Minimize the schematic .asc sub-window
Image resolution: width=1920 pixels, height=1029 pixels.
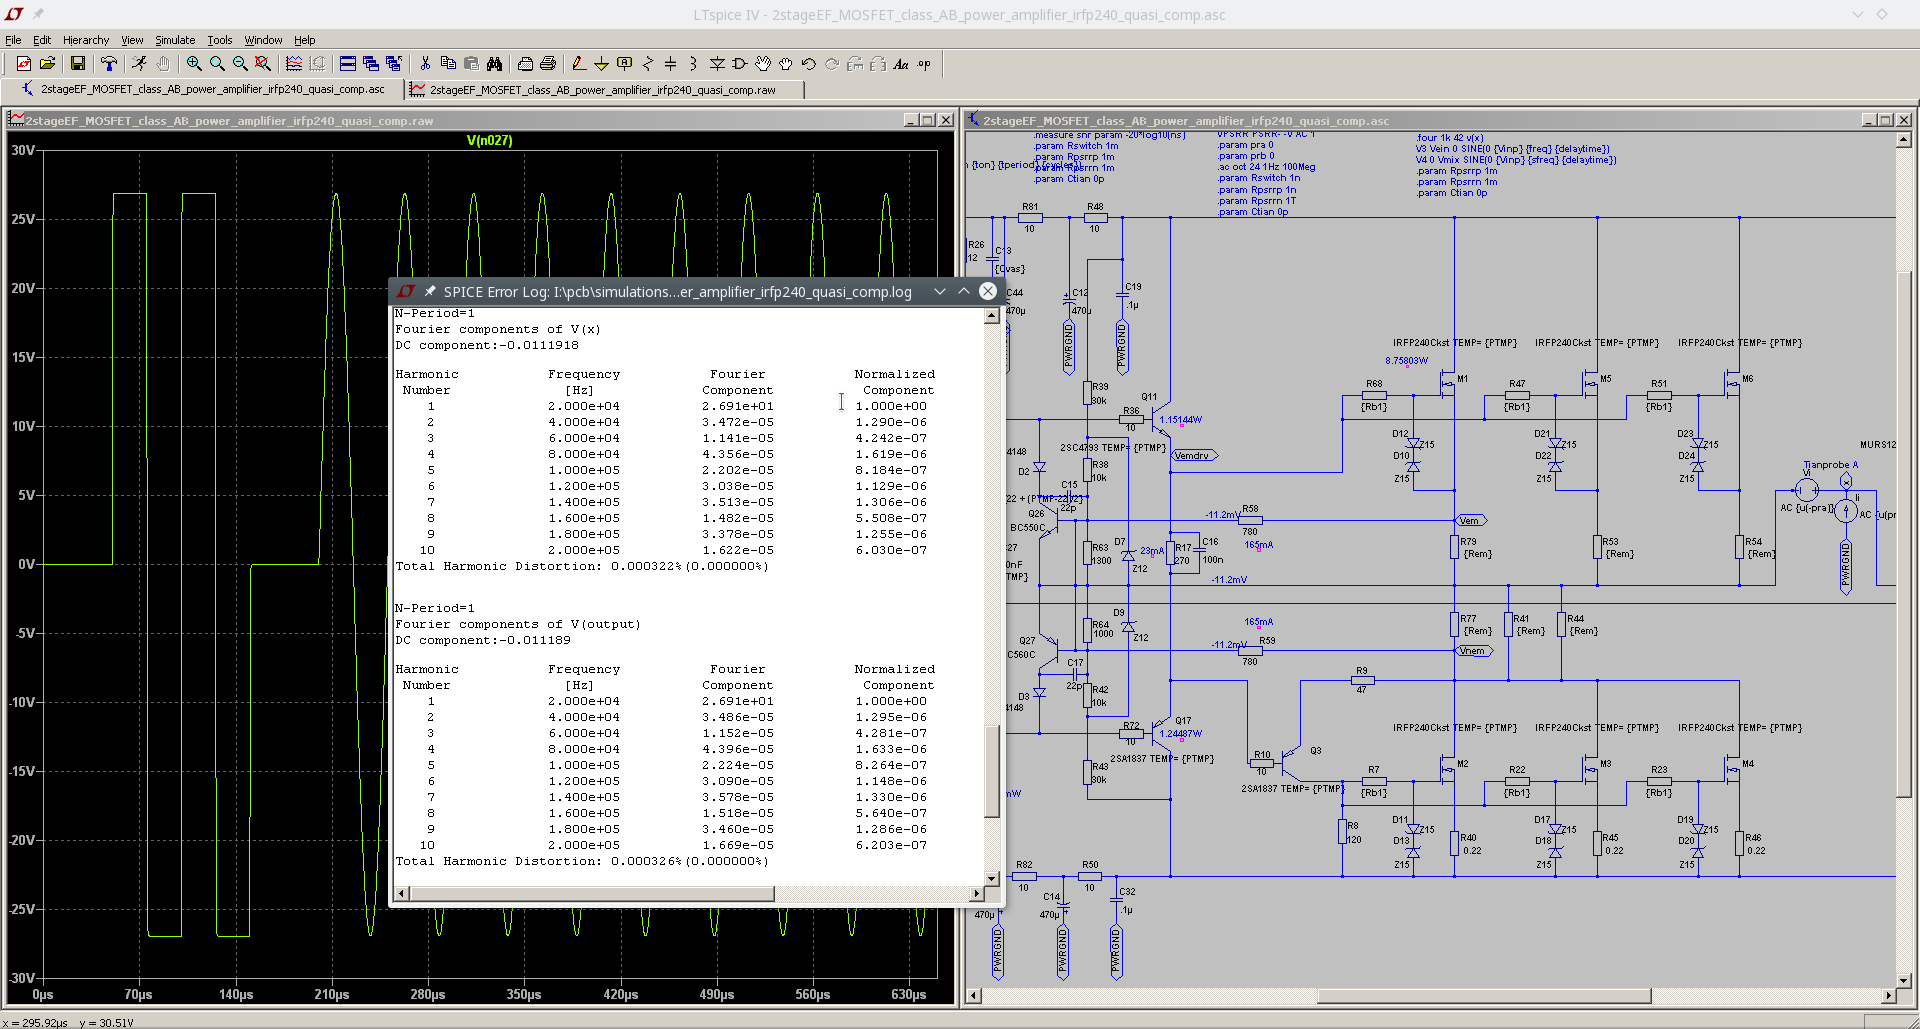click(x=1869, y=120)
